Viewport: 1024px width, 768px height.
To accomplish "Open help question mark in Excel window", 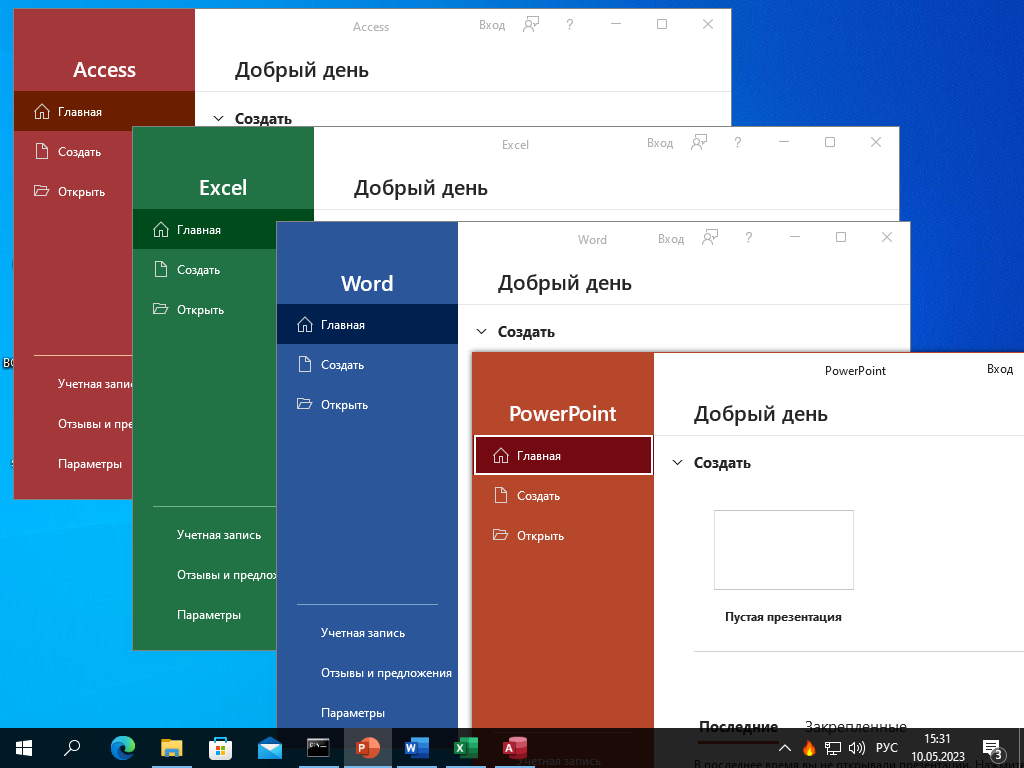I will [737, 142].
